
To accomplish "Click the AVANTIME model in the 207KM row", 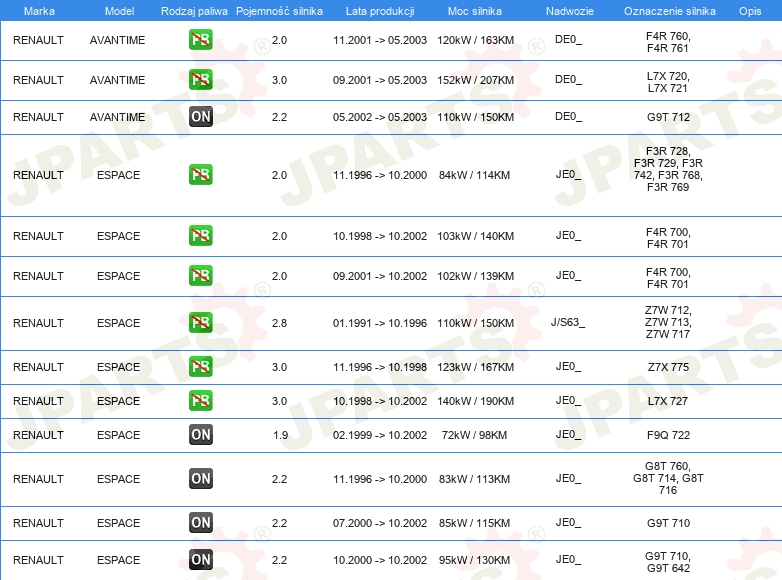I will click(117, 80).
